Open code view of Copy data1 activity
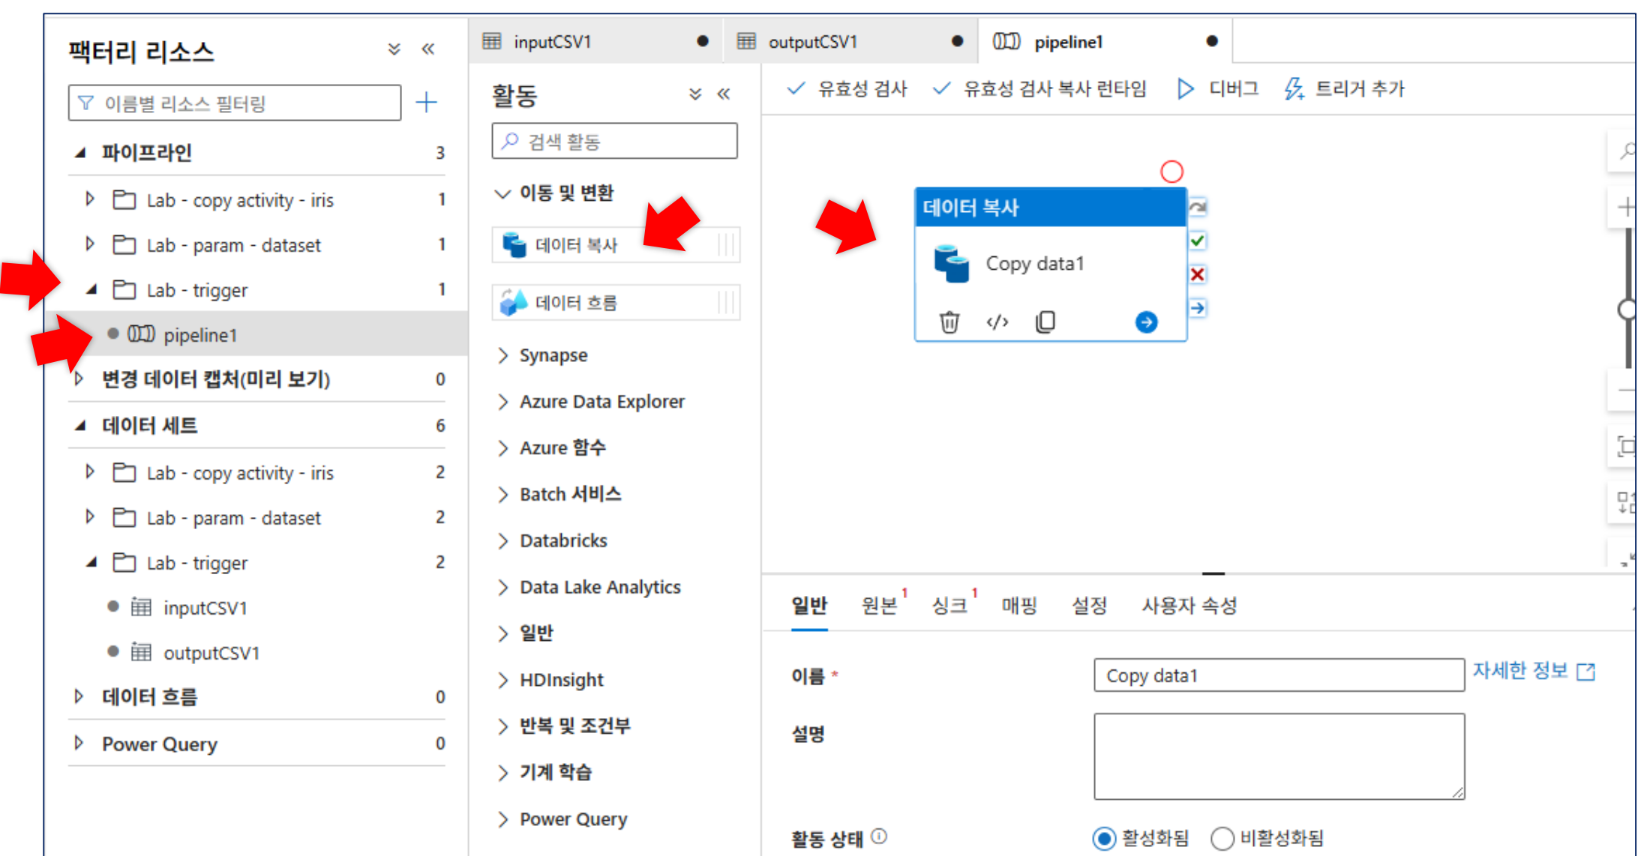 (997, 322)
